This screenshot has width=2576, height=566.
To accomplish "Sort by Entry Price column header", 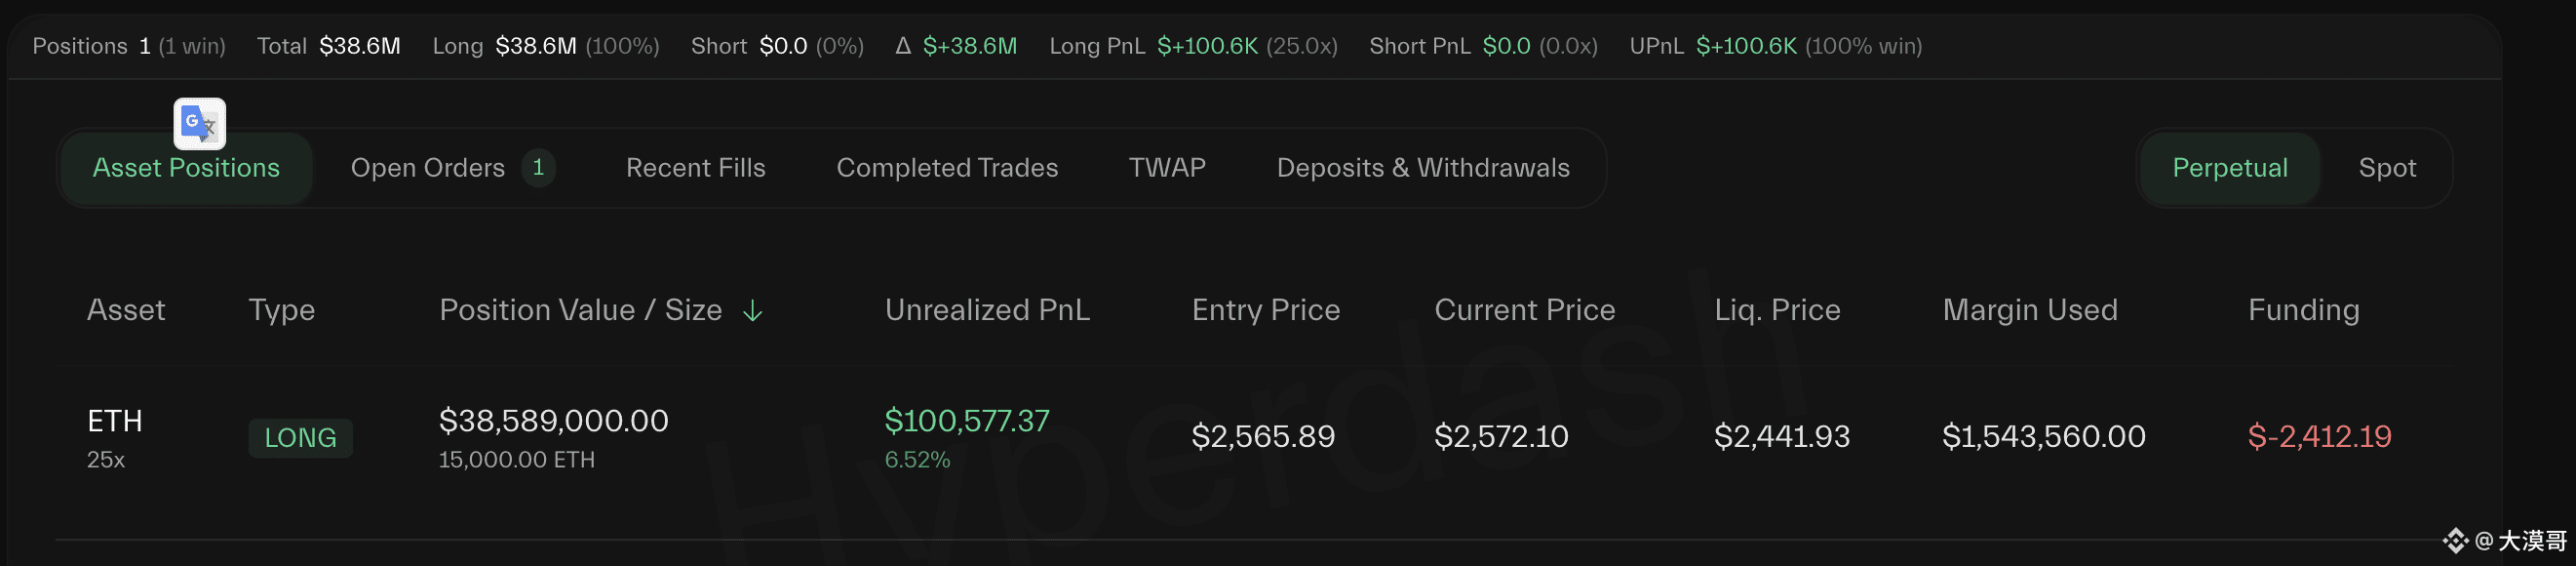I will (x=1265, y=310).
